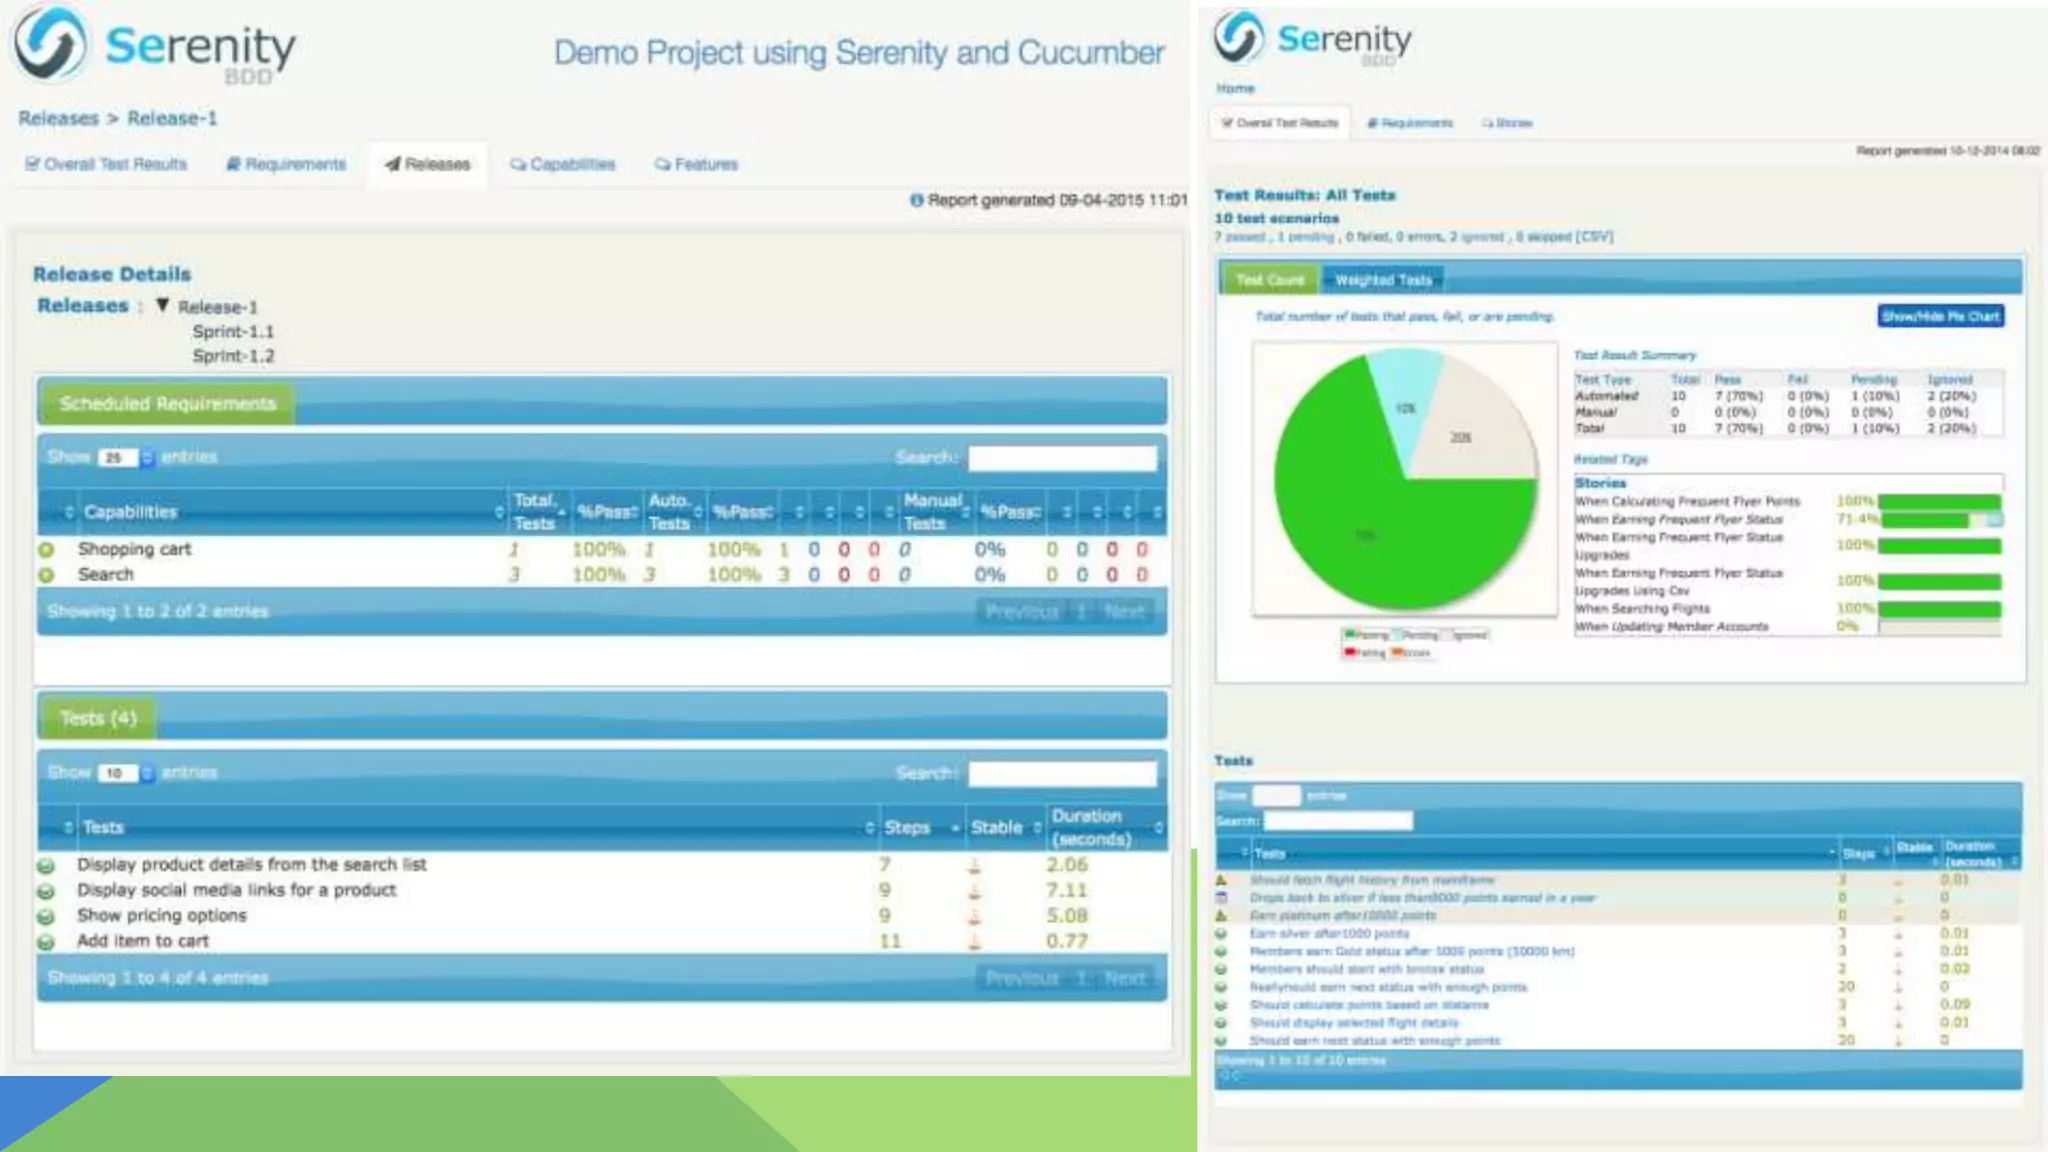Click the Scheduled Requirements search field
The width and height of the screenshot is (2048, 1152).
pos(1062,458)
